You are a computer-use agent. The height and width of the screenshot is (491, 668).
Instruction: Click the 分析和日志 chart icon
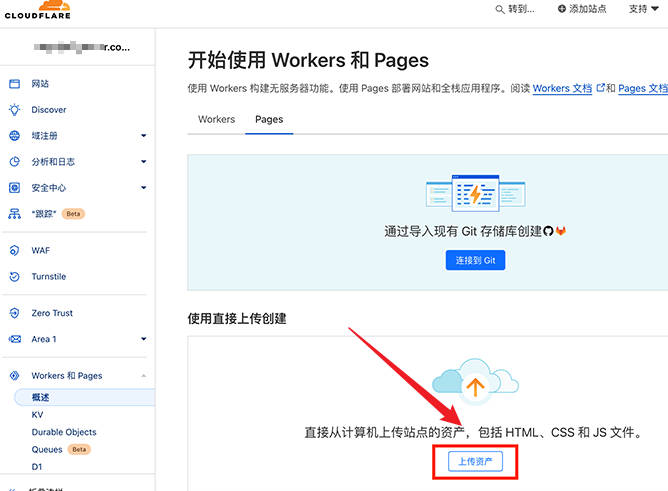[x=14, y=161]
